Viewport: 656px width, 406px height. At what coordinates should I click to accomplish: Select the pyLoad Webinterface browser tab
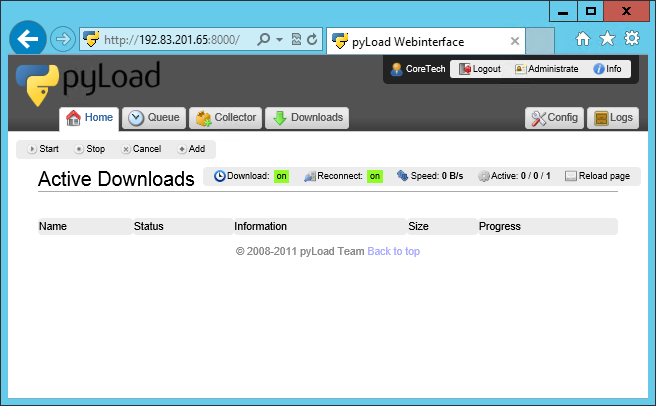point(425,41)
